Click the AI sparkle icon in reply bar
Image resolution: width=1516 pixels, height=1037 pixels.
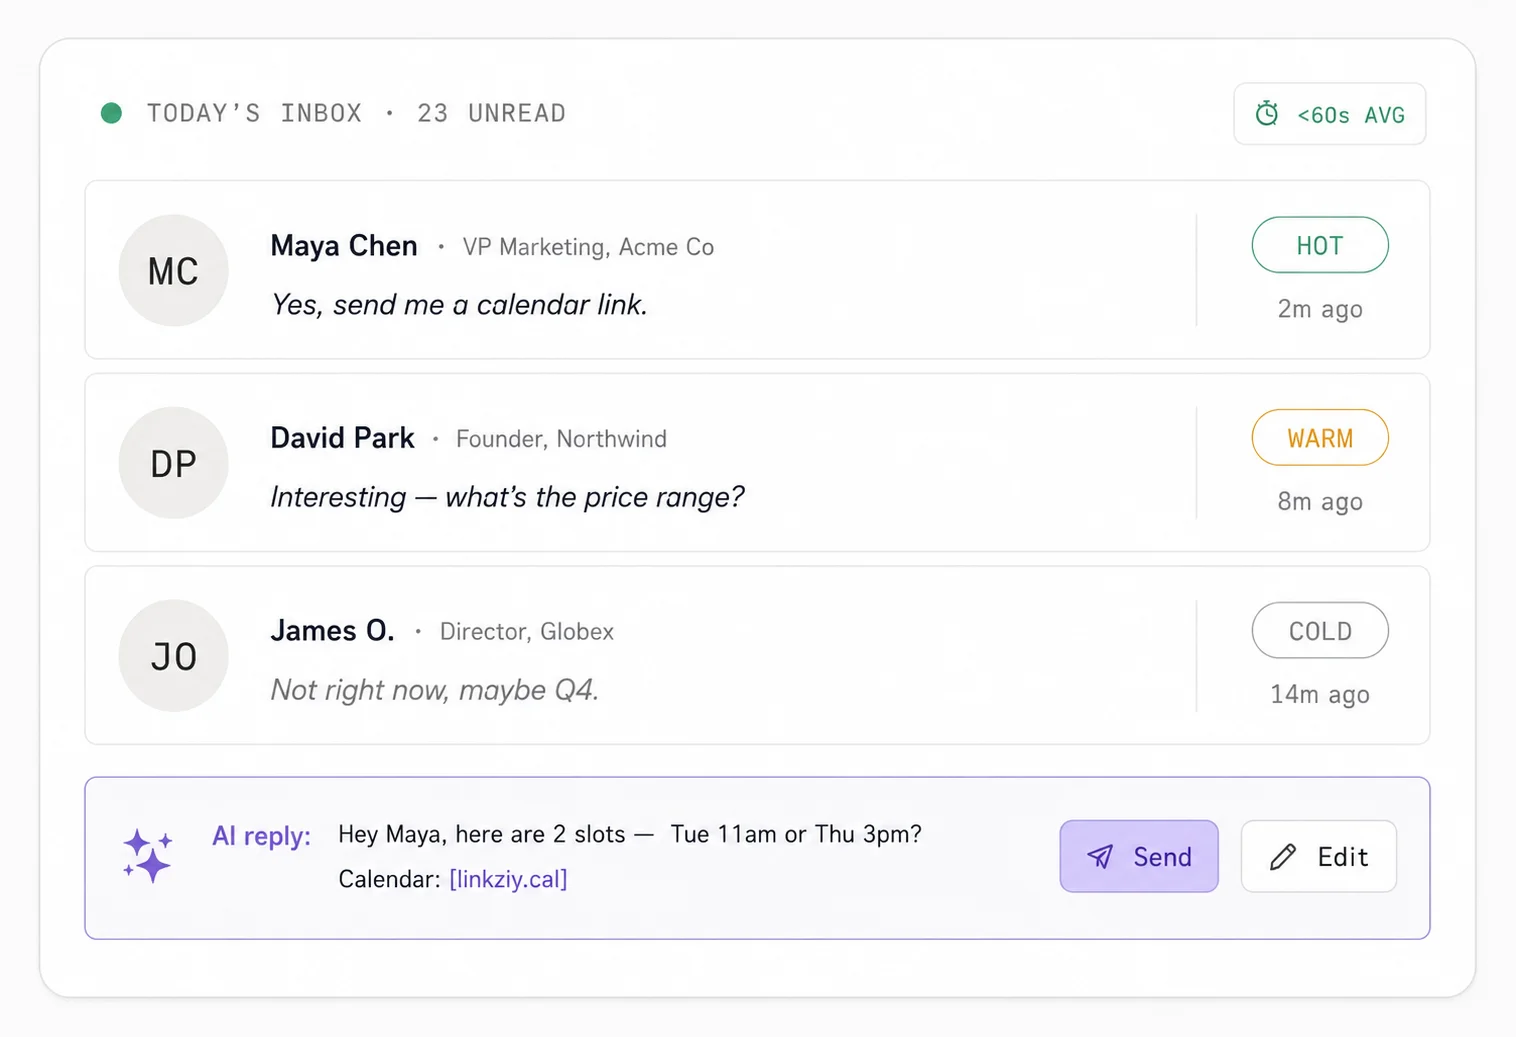(x=148, y=857)
